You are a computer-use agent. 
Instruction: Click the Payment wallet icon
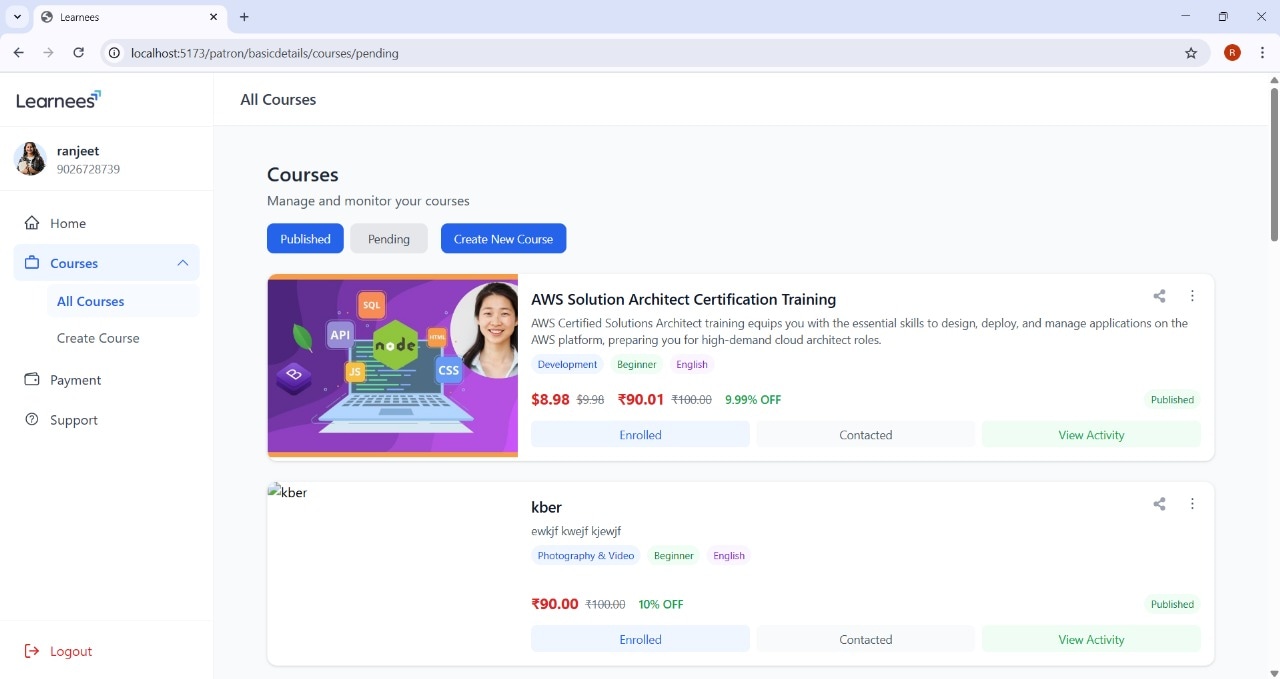point(32,380)
